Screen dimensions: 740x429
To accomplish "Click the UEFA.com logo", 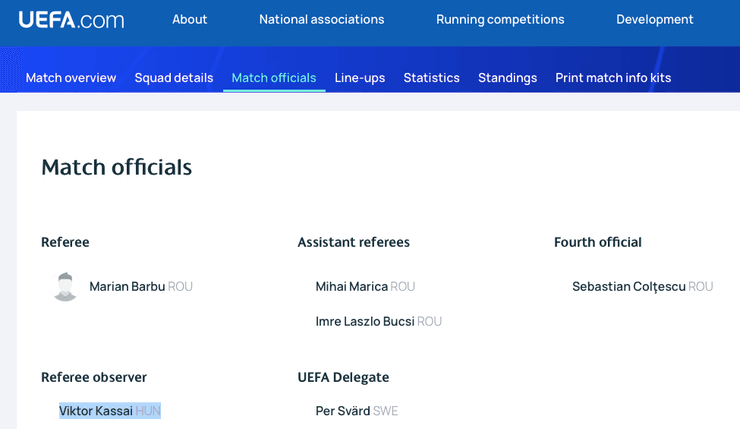I will pyautogui.click(x=71, y=19).
